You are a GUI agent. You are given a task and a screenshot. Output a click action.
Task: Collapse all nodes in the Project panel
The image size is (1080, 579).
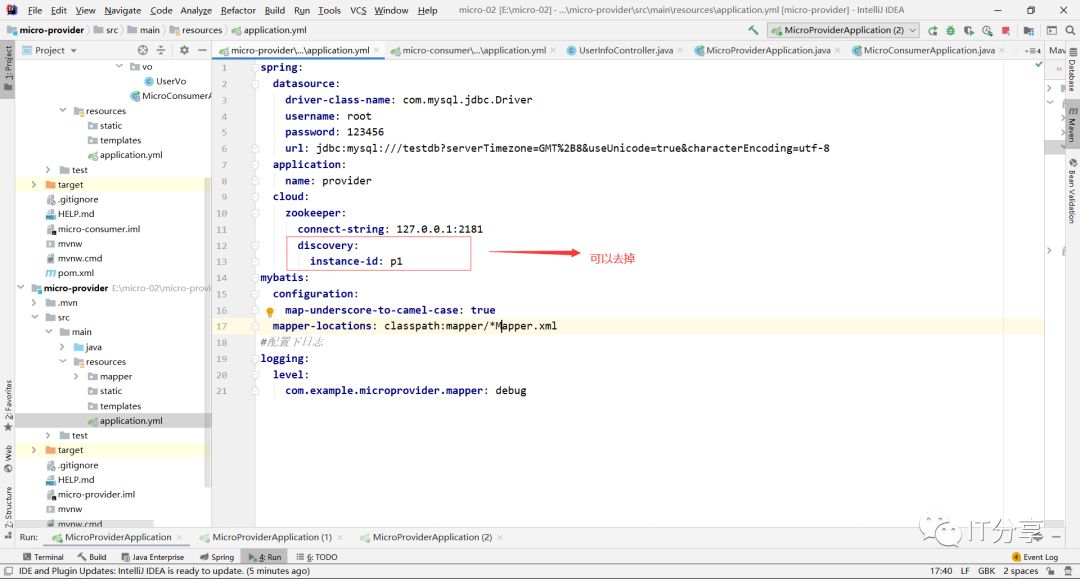160,50
